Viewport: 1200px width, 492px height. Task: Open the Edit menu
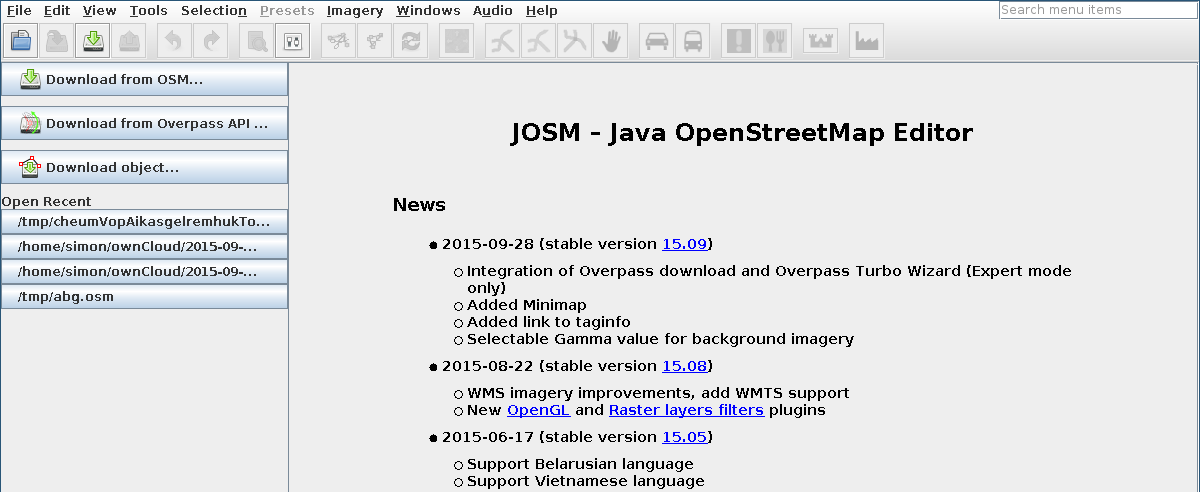[56, 11]
